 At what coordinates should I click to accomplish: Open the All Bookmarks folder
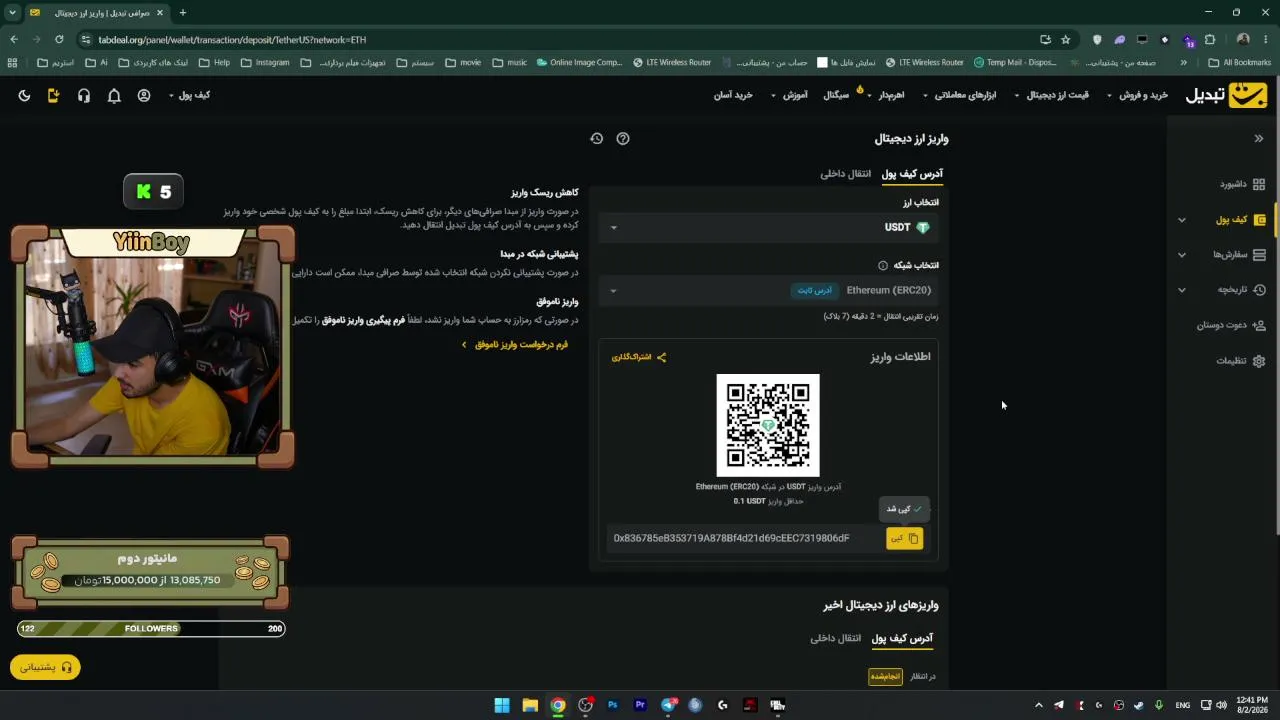click(x=1240, y=63)
